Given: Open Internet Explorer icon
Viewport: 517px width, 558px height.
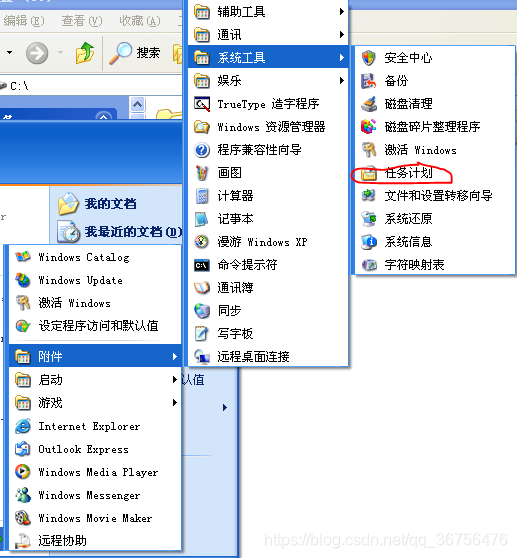Looking at the screenshot, I should (23, 426).
